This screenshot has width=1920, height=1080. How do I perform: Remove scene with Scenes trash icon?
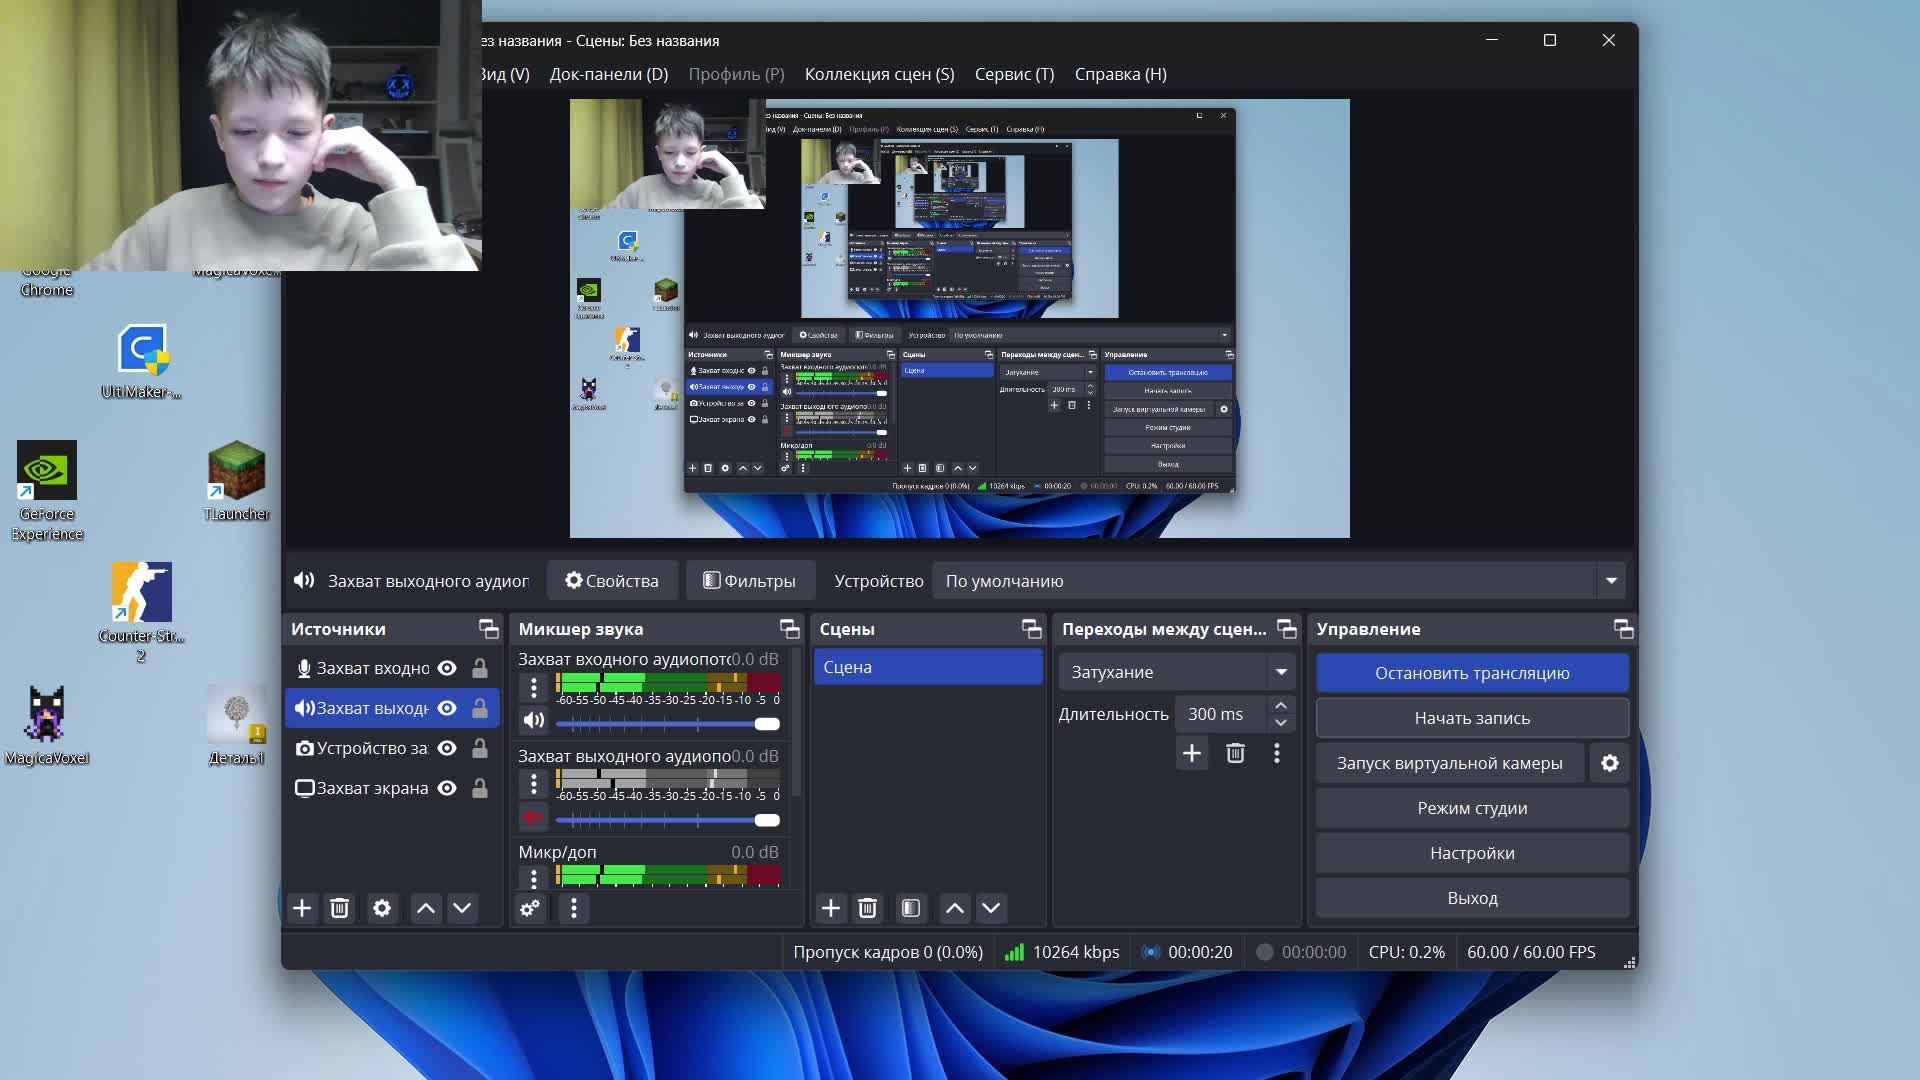click(868, 908)
